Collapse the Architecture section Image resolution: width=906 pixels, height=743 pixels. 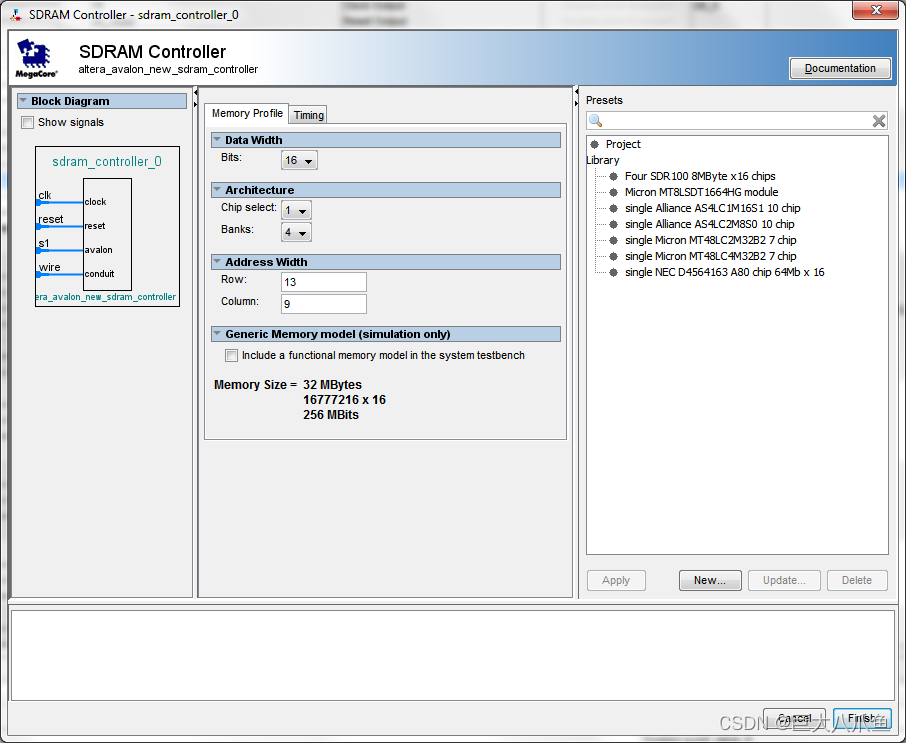217,190
